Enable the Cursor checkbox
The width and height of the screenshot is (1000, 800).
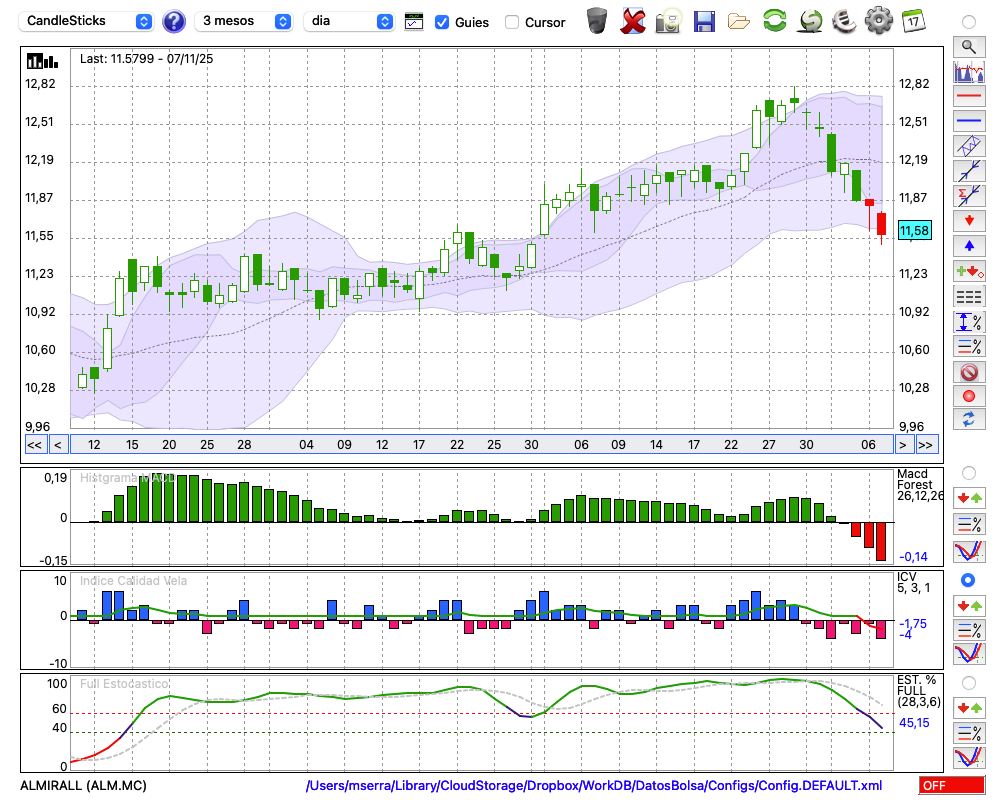click(512, 22)
